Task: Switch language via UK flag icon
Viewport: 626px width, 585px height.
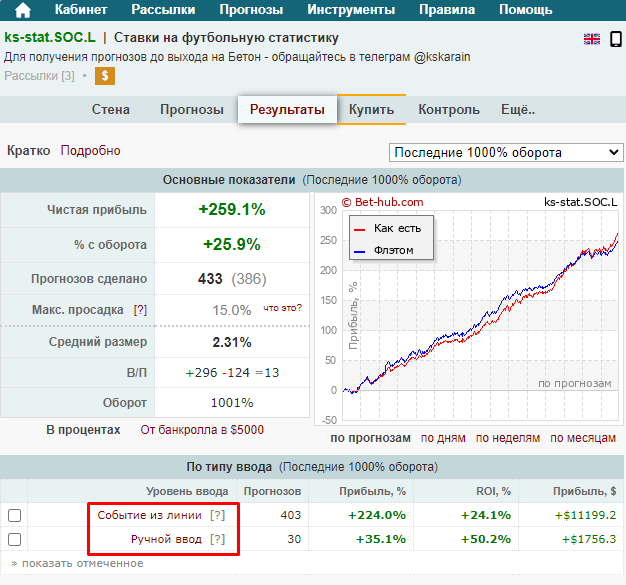Action: [x=592, y=39]
